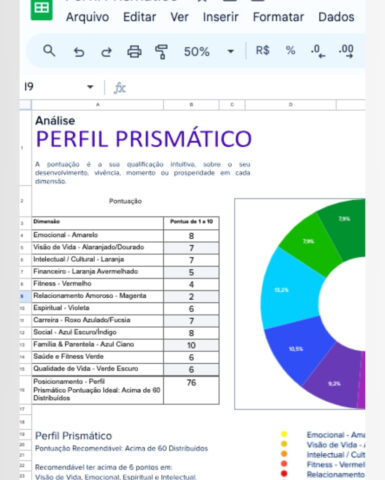Viewport: 385px width, 480px height.
Task: Select 'Relacionamento Amoroso - Magenta' cell
Action: [98, 296]
